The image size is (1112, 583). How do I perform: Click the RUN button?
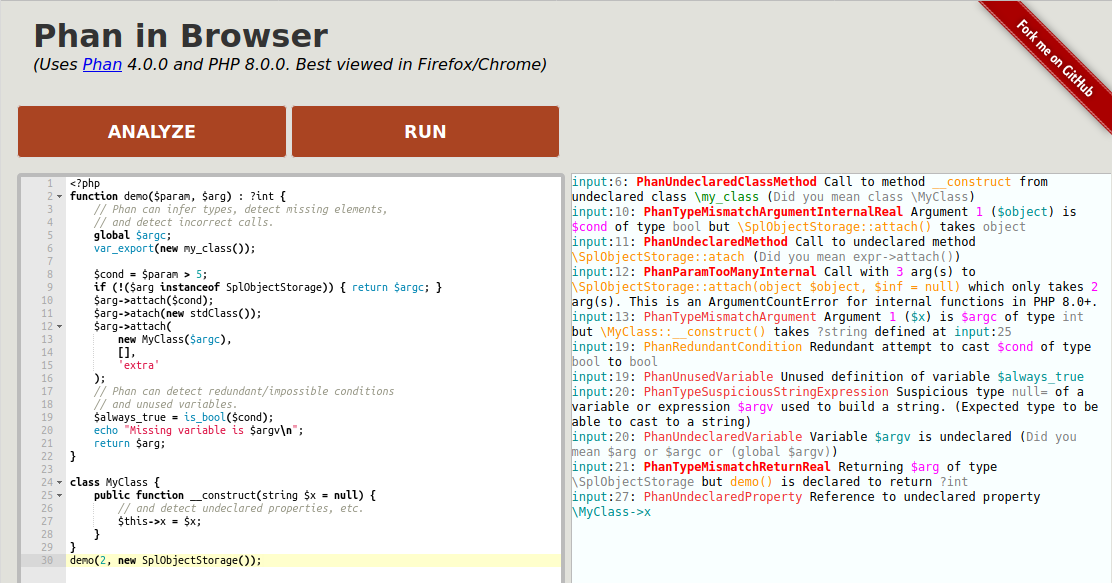coord(425,131)
